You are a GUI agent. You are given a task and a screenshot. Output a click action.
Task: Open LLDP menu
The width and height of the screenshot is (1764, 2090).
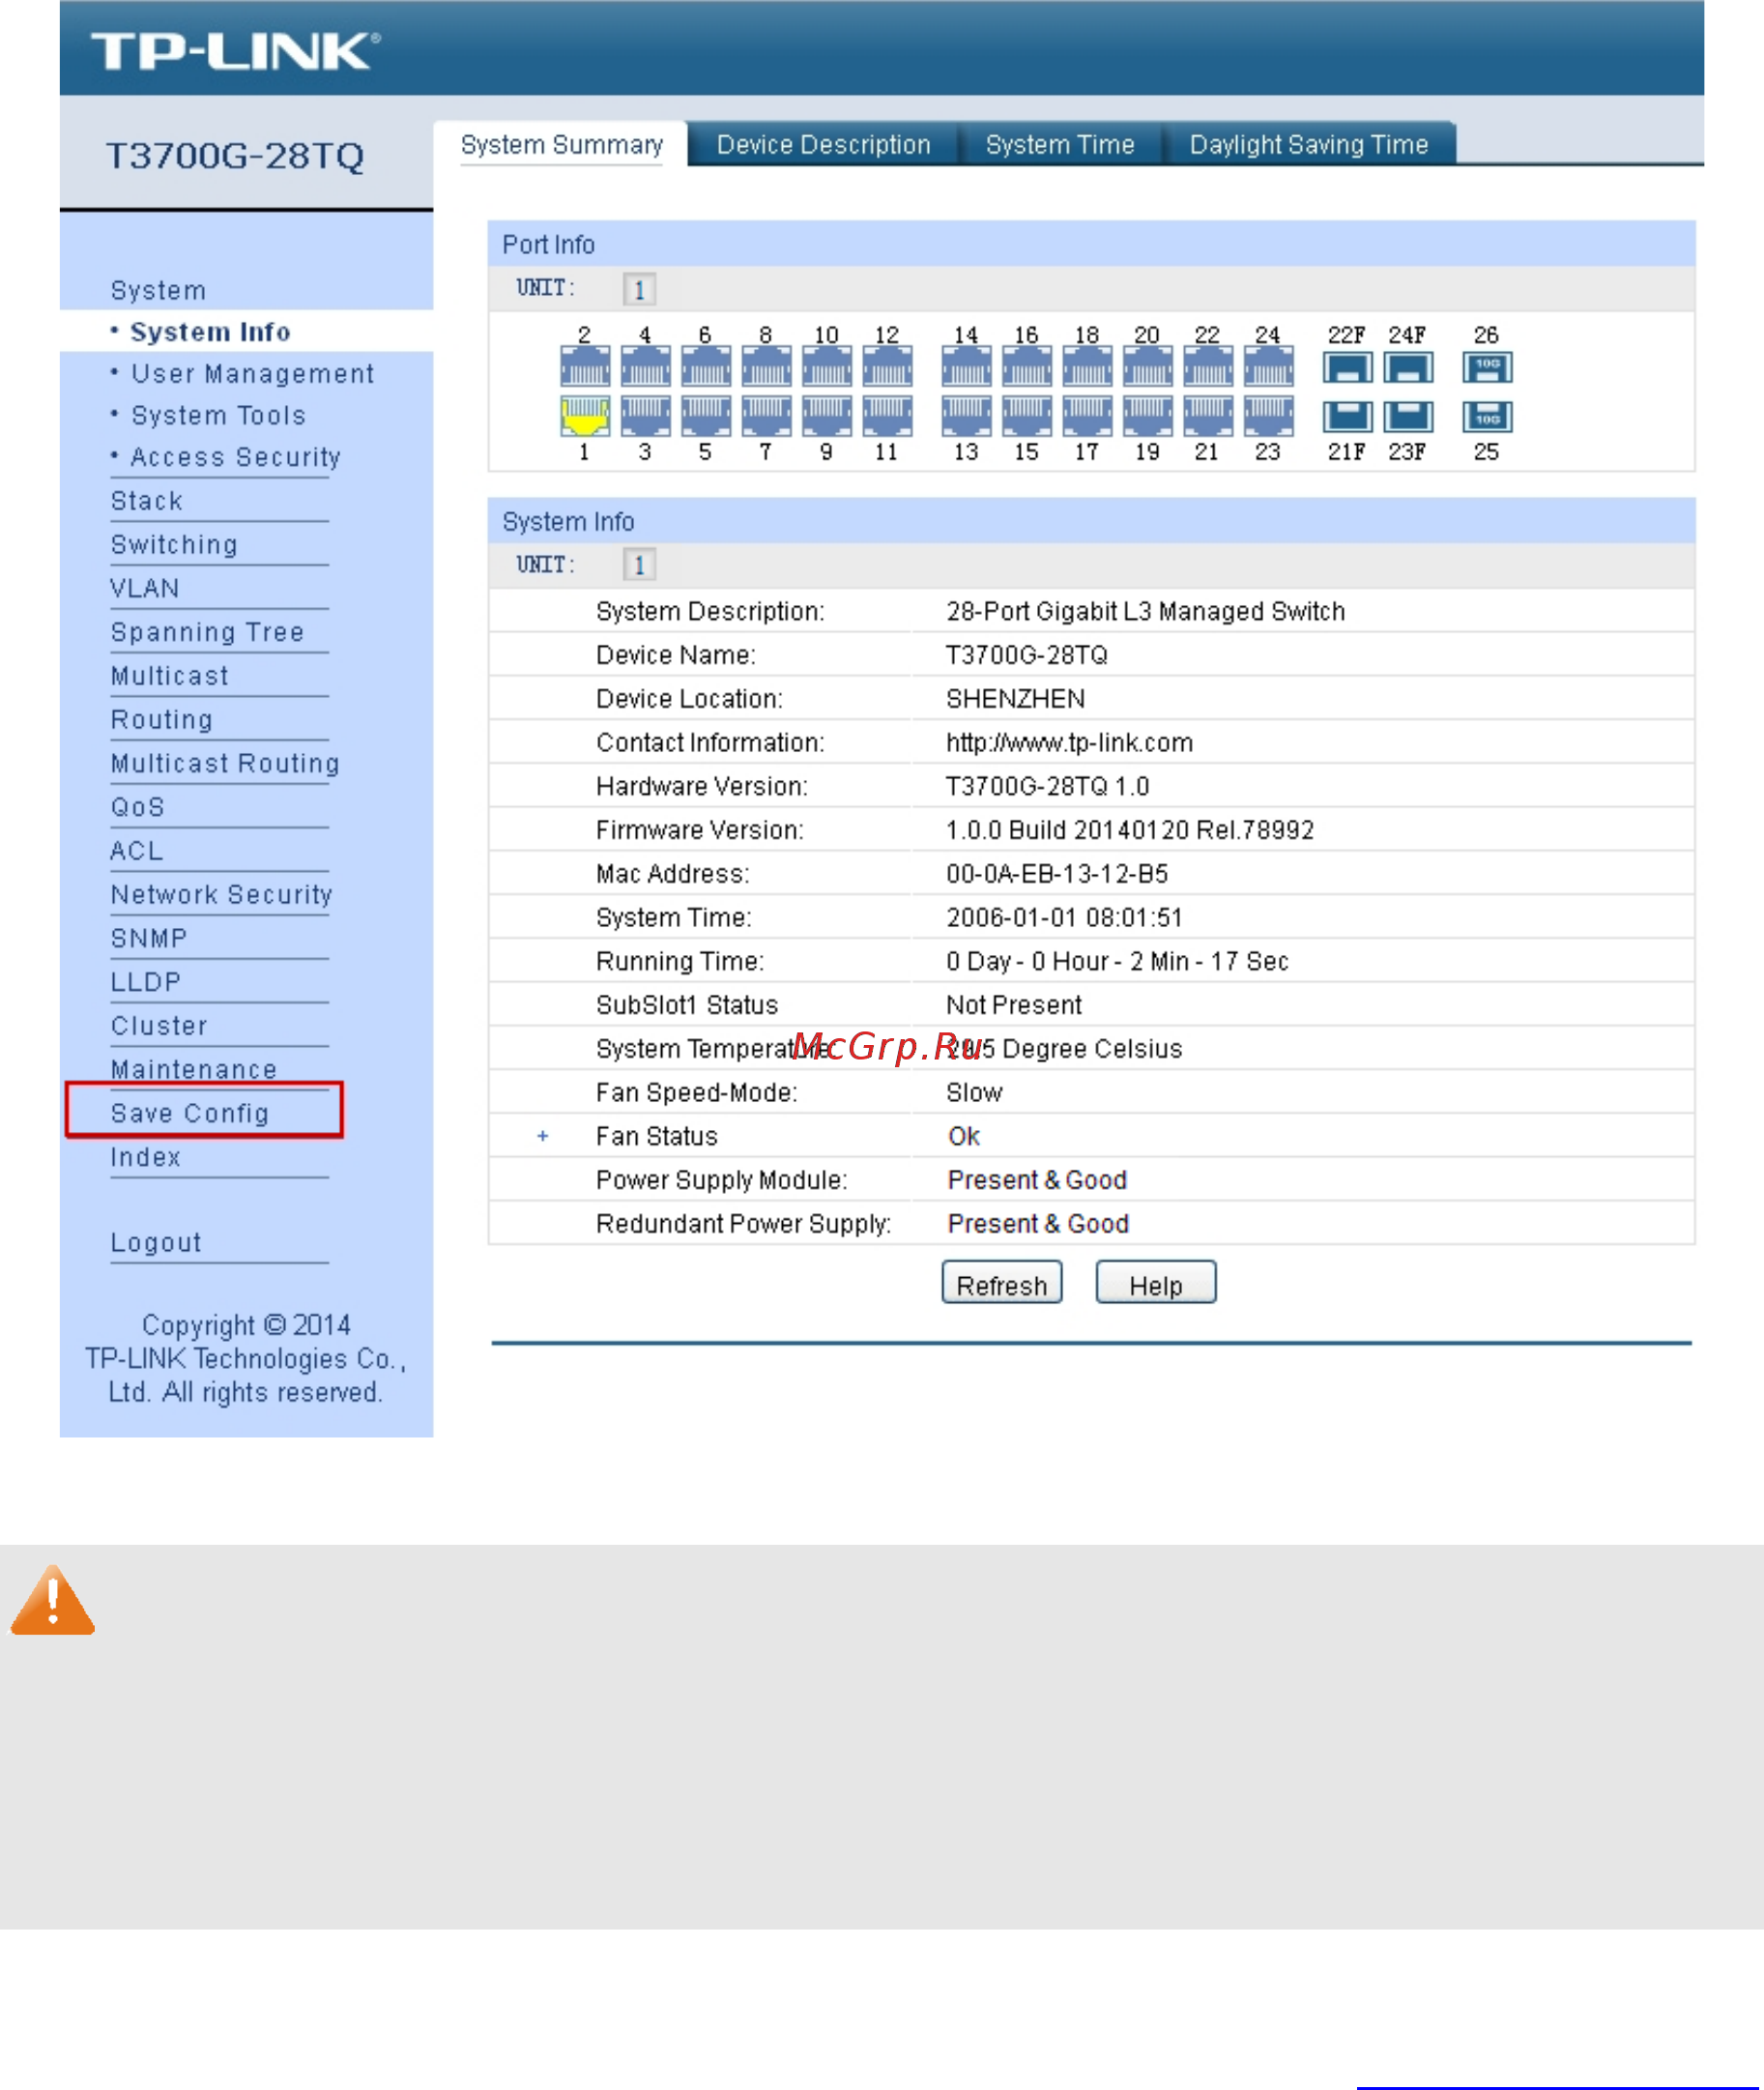coord(145,982)
